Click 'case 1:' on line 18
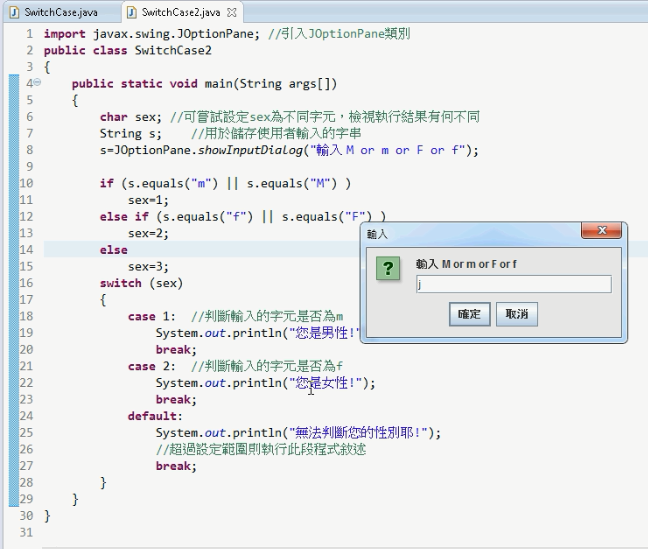The image size is (648, 549). pyautogui.click(x=152, y=316)
